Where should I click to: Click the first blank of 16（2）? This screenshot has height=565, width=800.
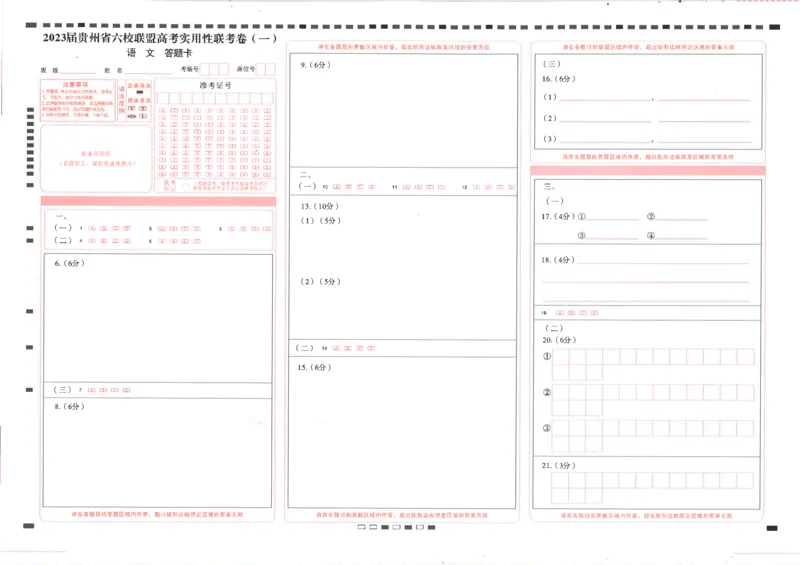pos(605,118)
